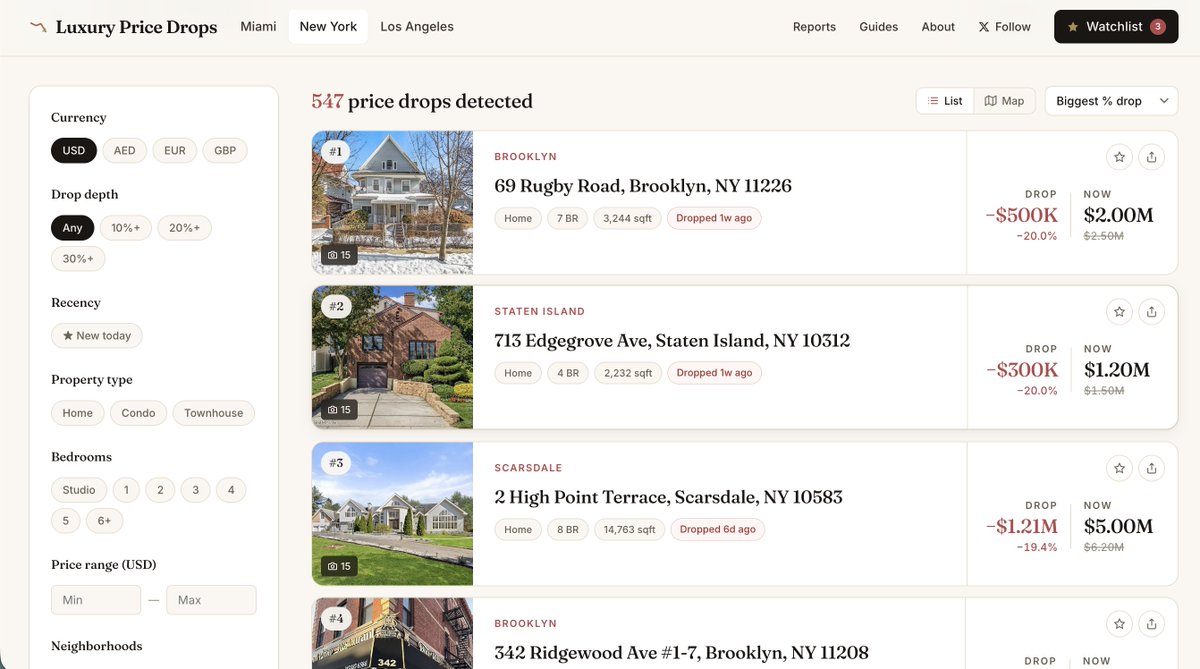Share the 713 Edgegrove Ave listing

click(1151, 312)
